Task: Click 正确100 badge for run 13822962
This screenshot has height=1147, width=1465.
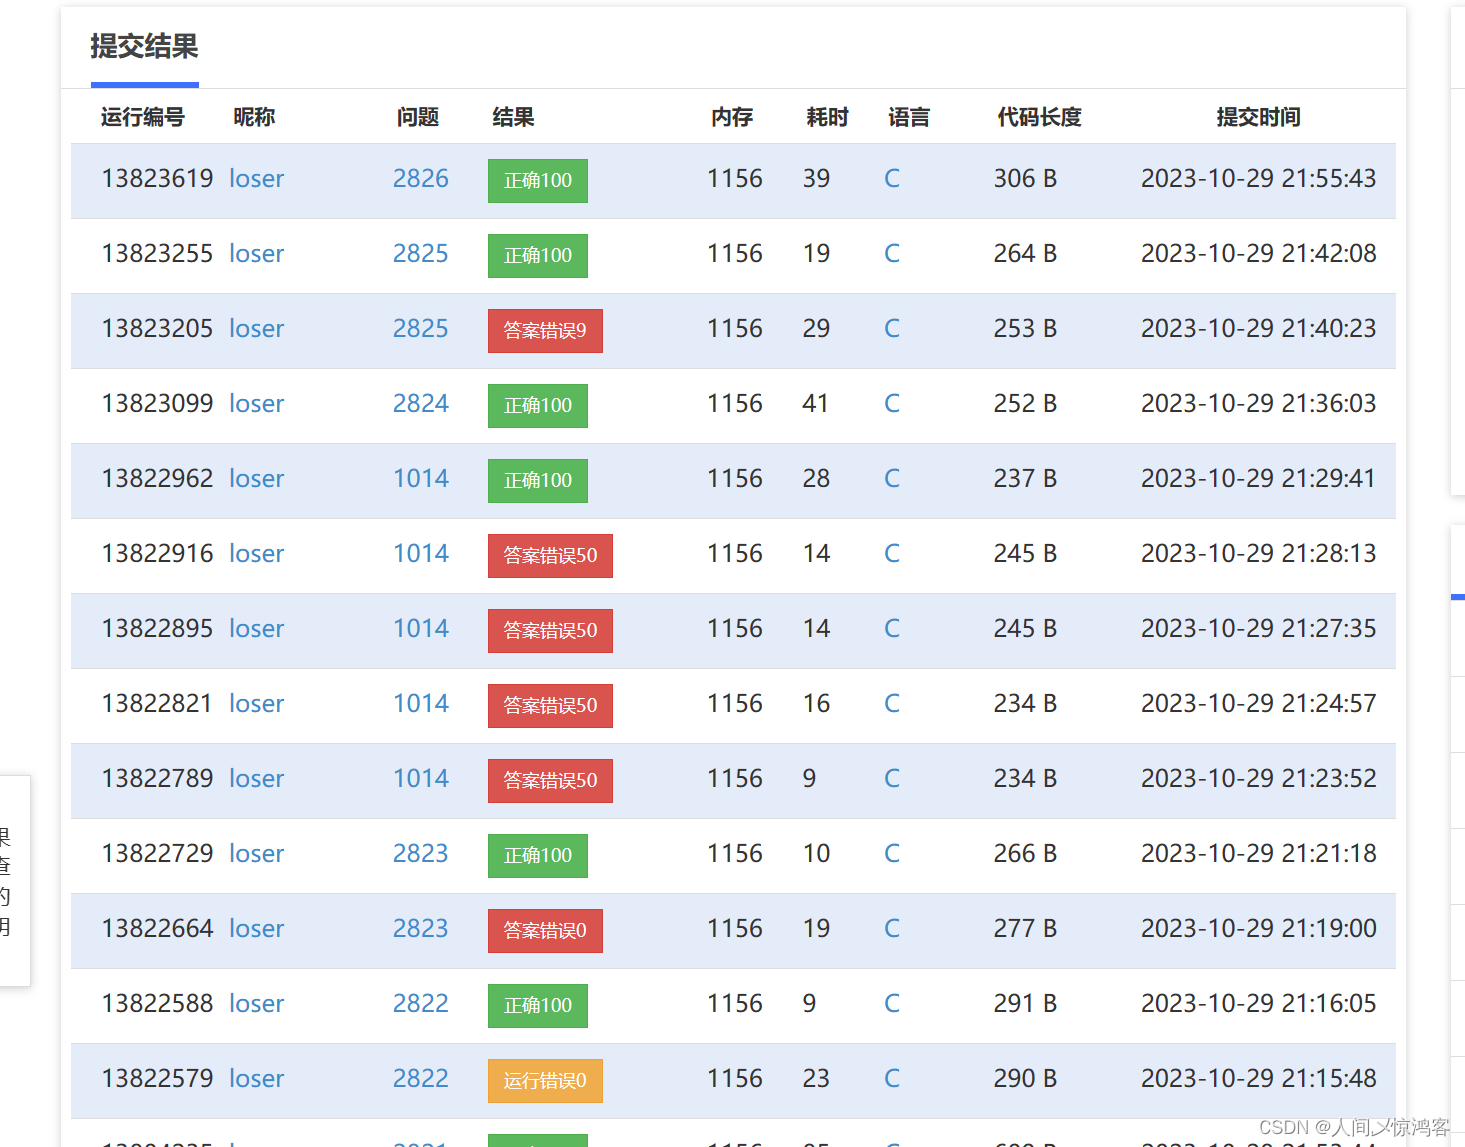Action: click(538, 481)
